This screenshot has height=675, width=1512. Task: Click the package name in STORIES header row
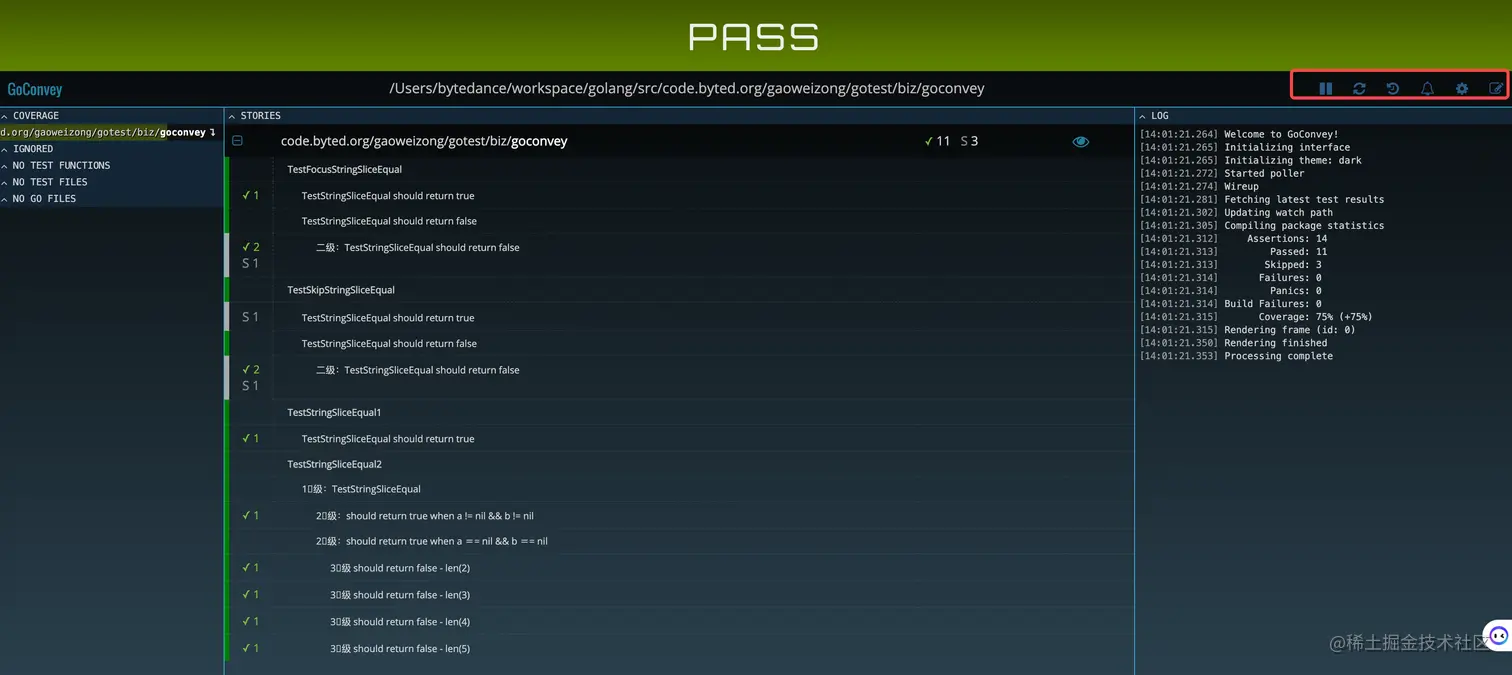point(424,141)
